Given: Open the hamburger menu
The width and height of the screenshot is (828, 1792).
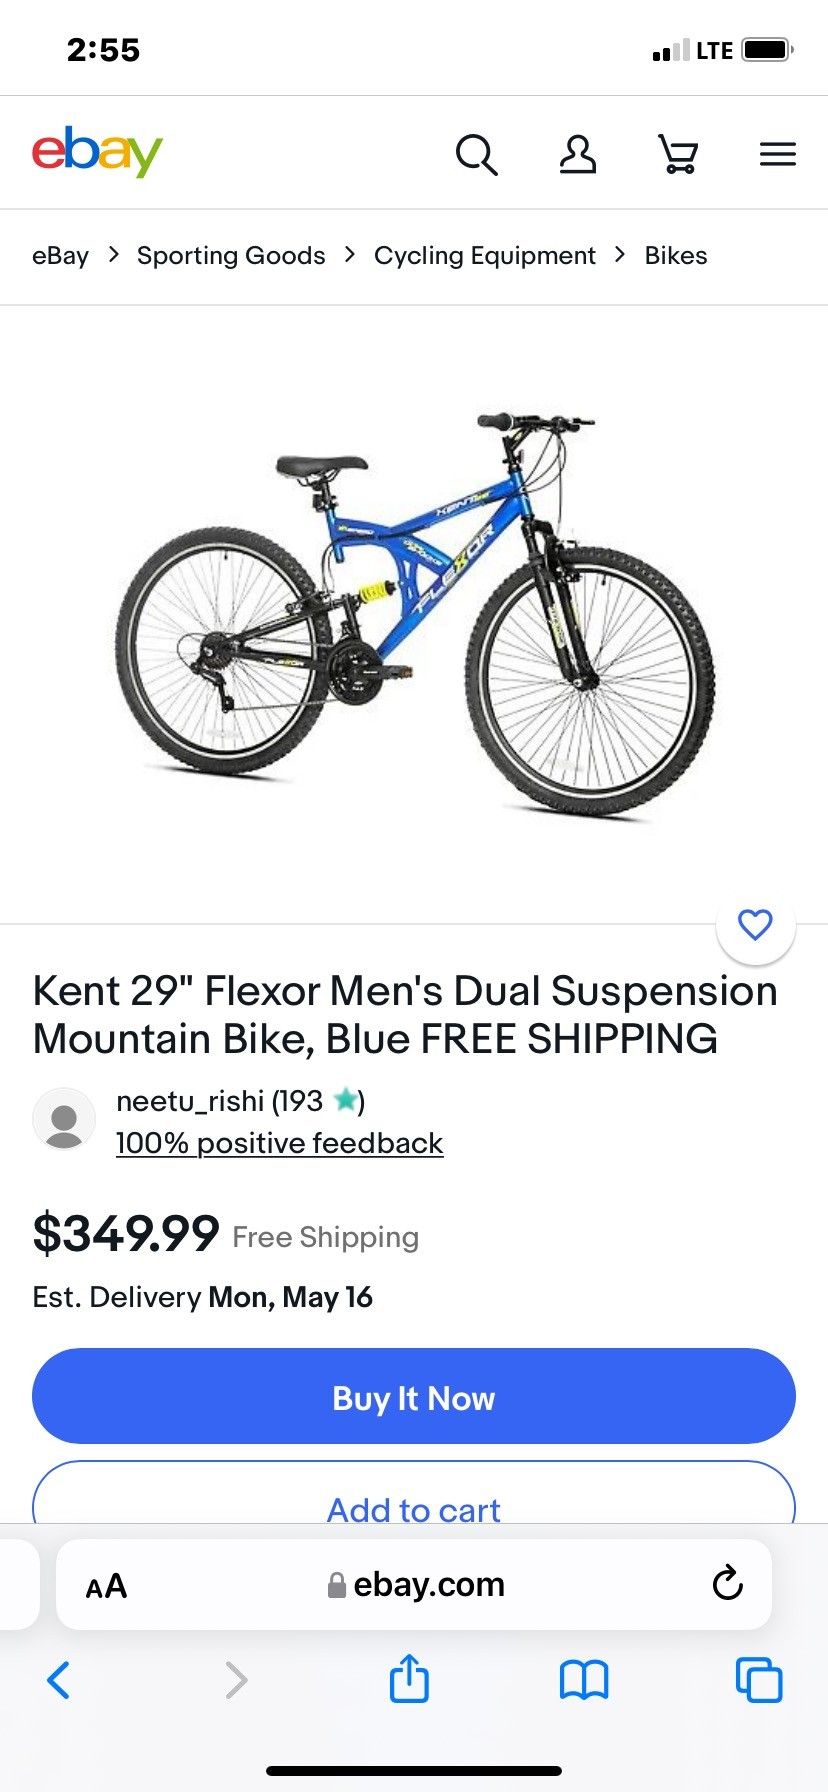Looking at the screenshot, I should 777,155.
